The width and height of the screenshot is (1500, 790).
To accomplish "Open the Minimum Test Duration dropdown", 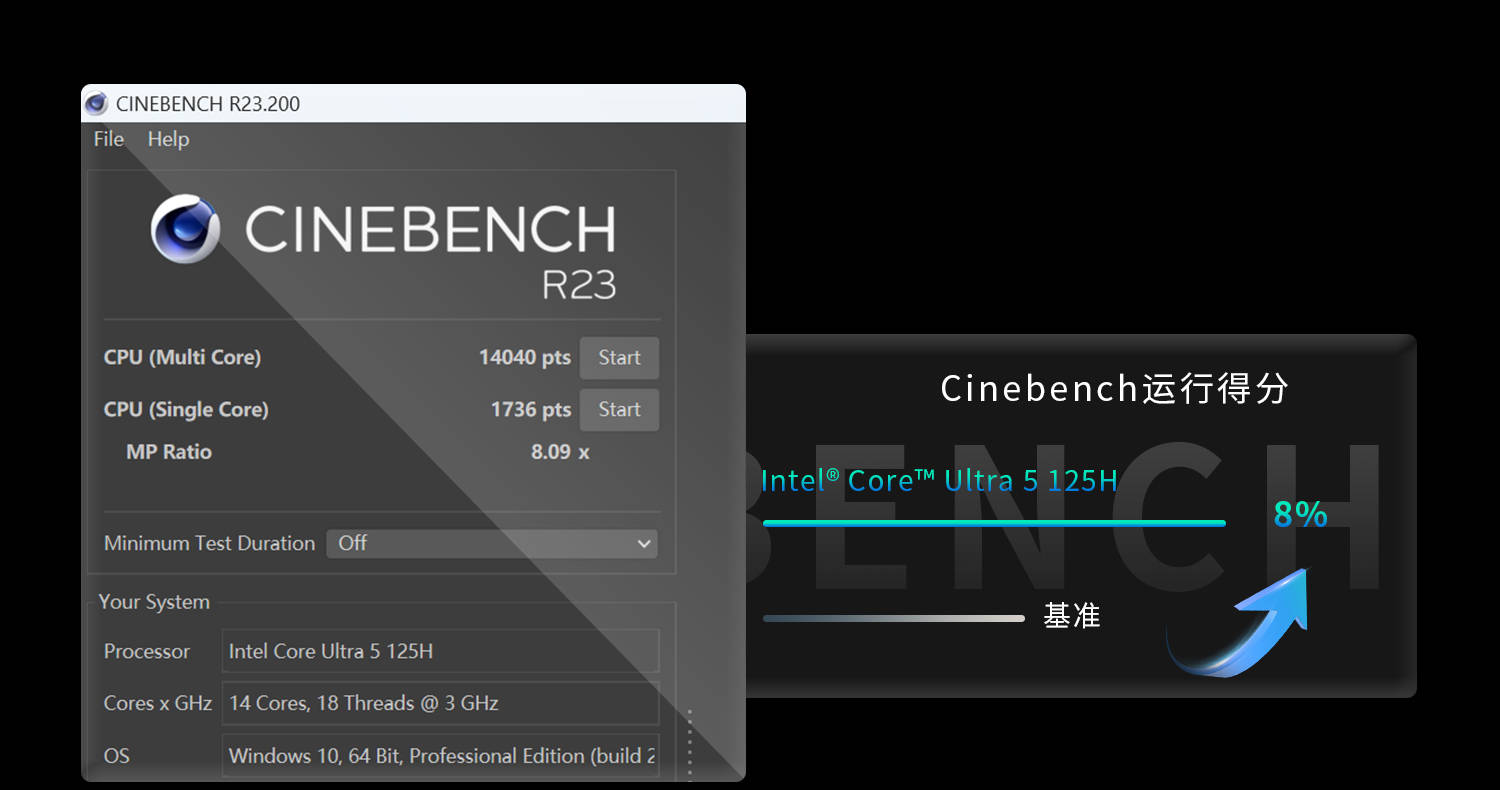I will click(491, 543).
